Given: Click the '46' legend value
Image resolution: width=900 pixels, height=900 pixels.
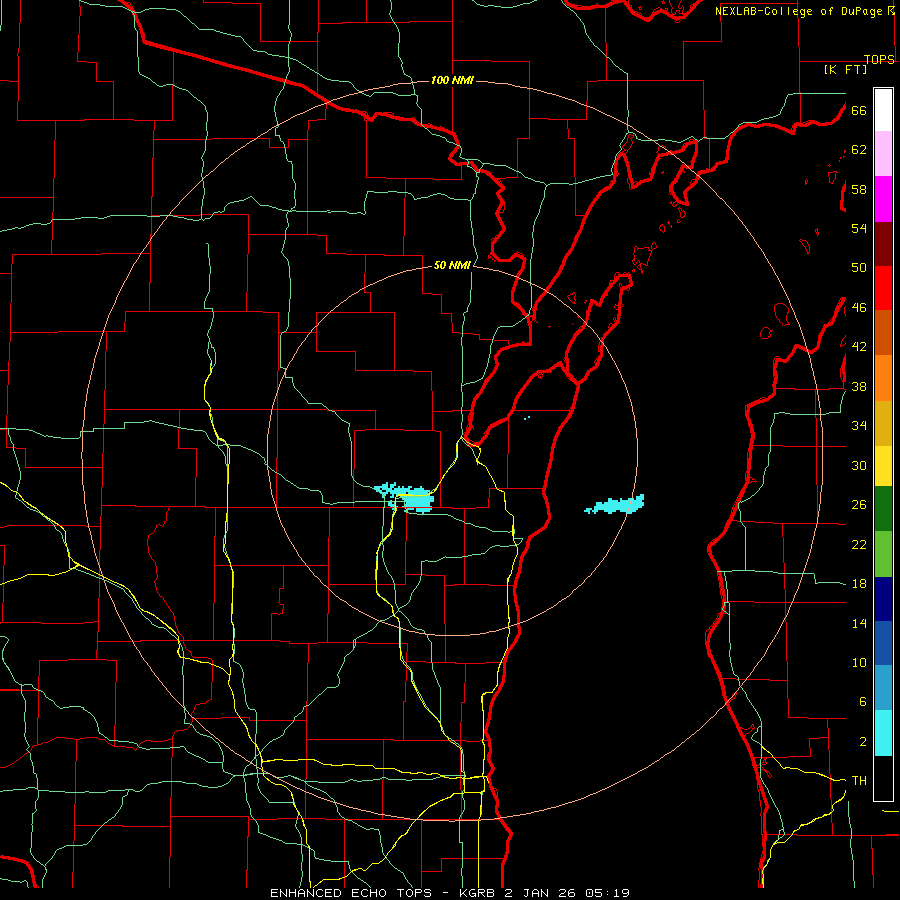Looking at the screenshot, I should tap(859, 308).
